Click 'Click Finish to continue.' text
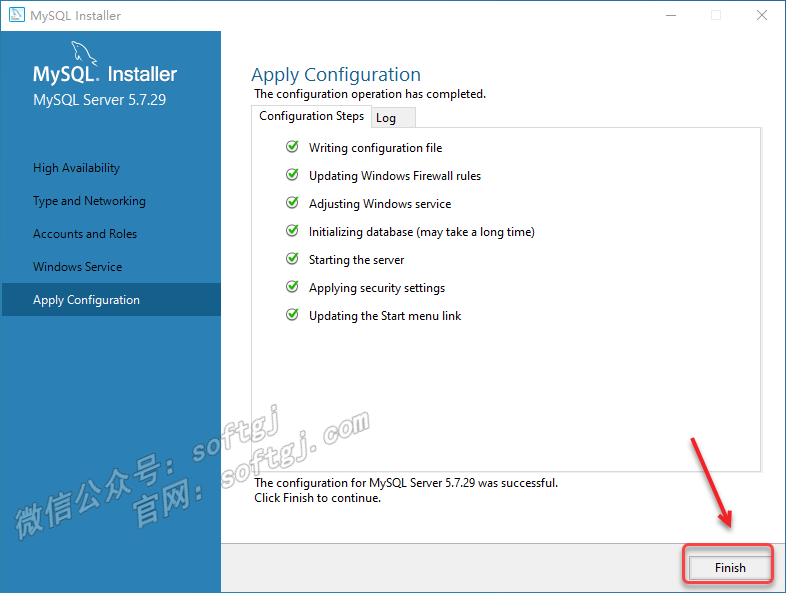 tap(317, 498)
